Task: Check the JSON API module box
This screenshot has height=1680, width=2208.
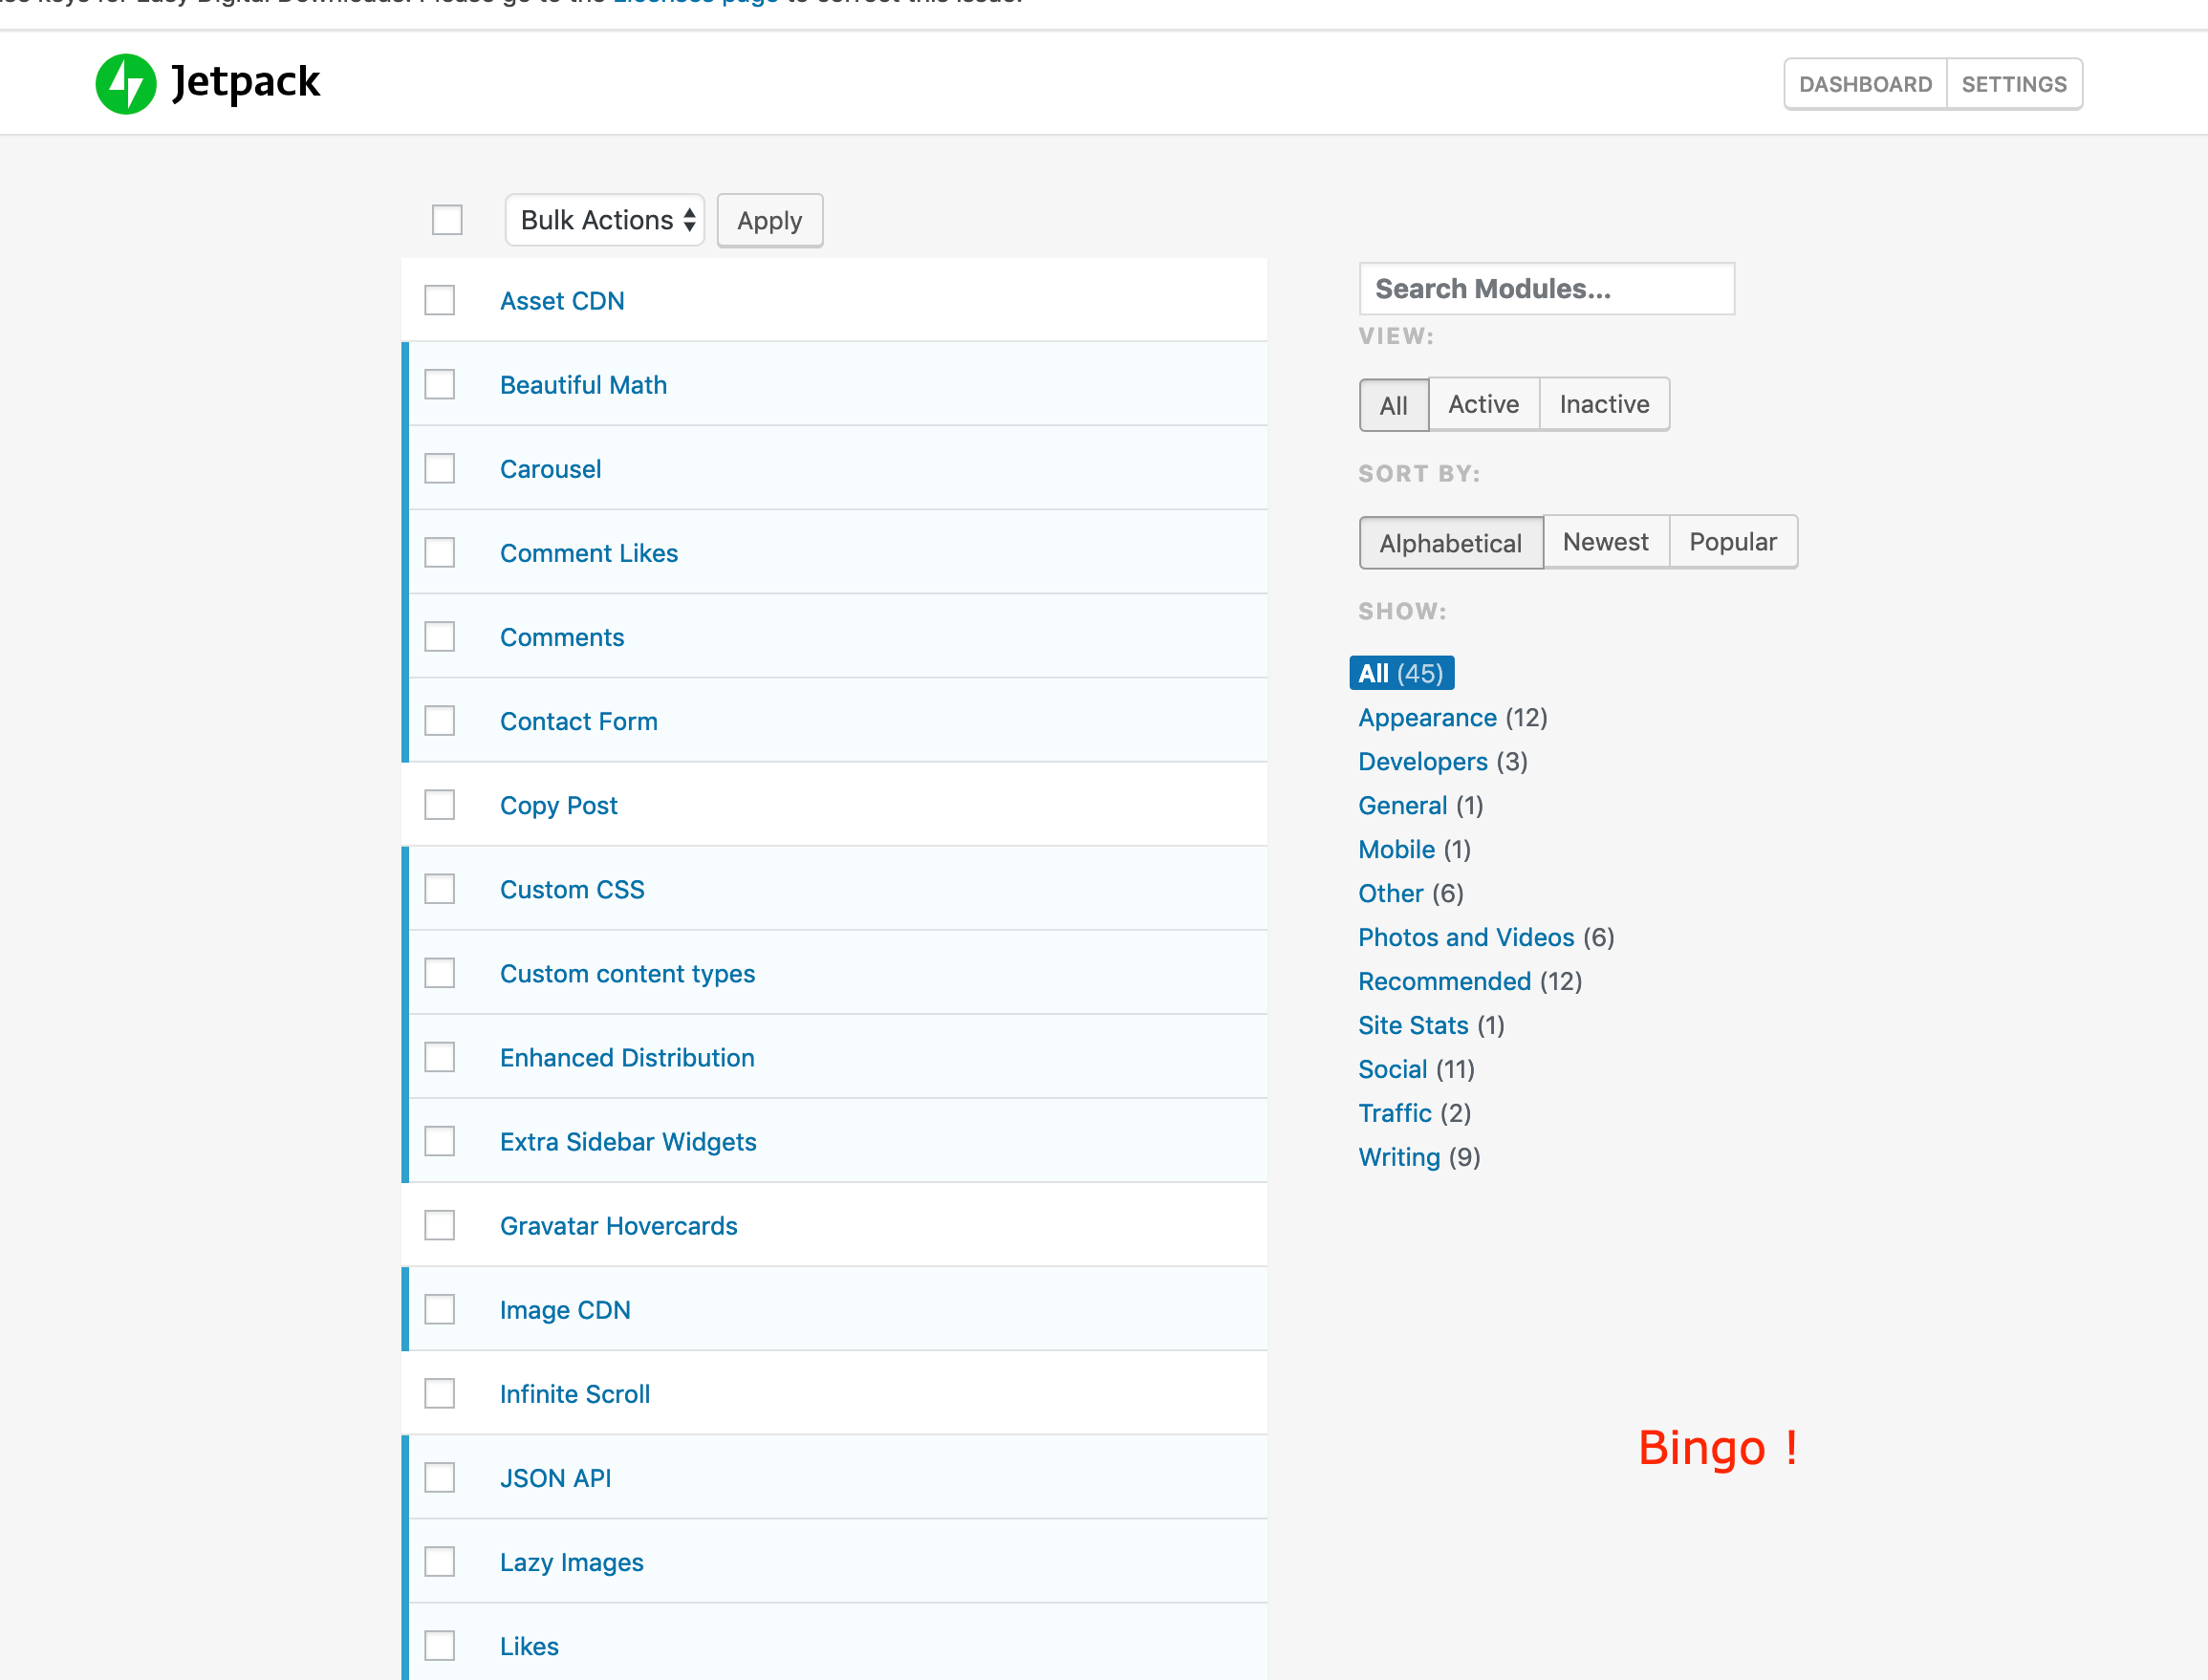Action: click(440, 1478)
